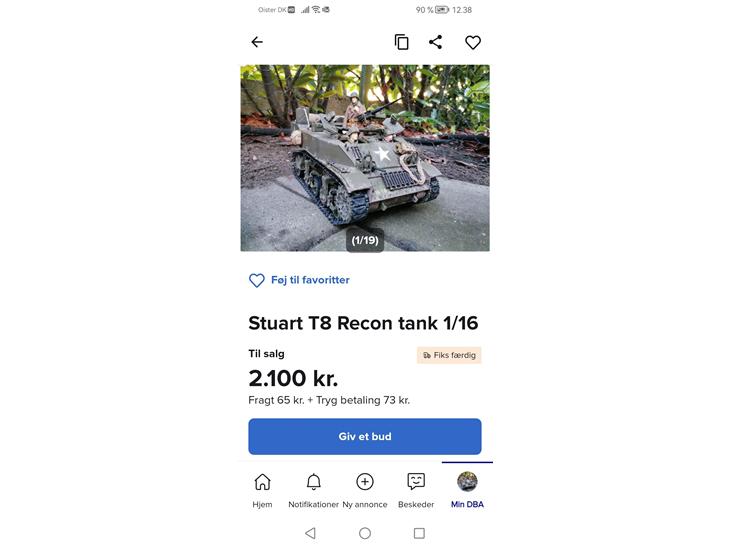
Task: Open the share icon
Action: [435, 42]
